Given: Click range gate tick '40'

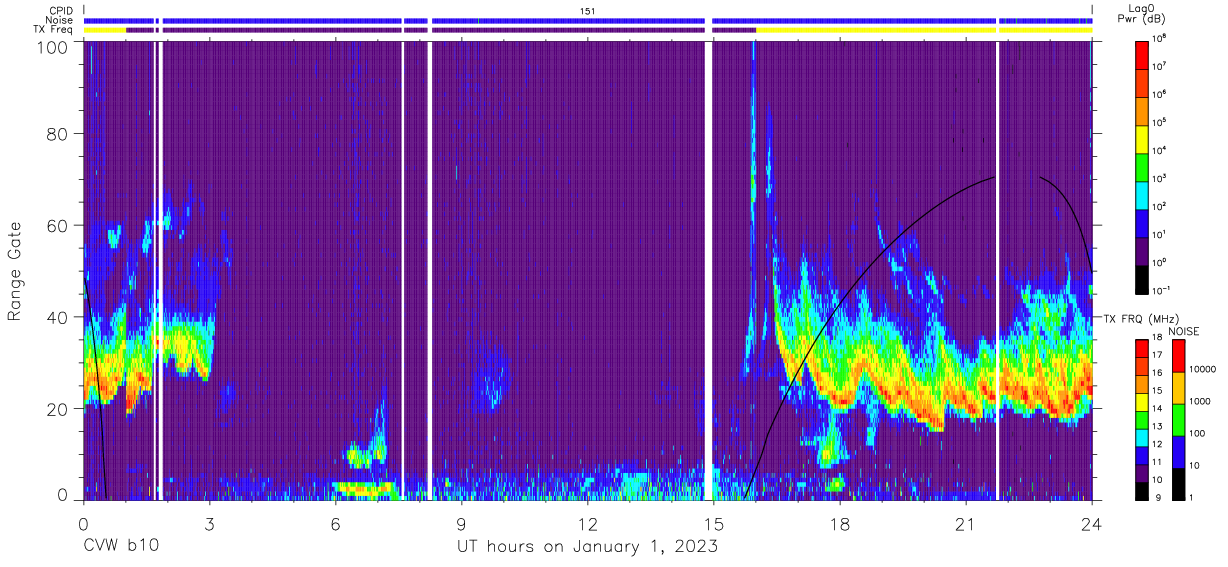Looking at the screenshot, I should 58,317.
